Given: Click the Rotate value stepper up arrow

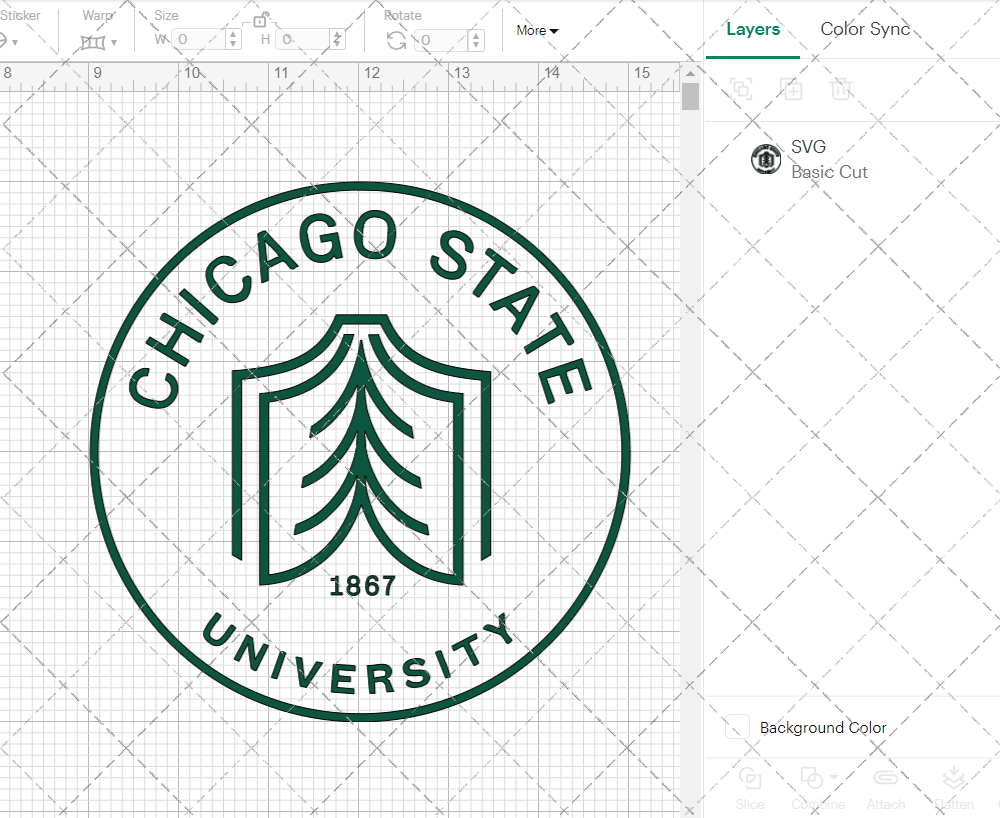Looking at the screenshot, I should click(x=475, y=33).
